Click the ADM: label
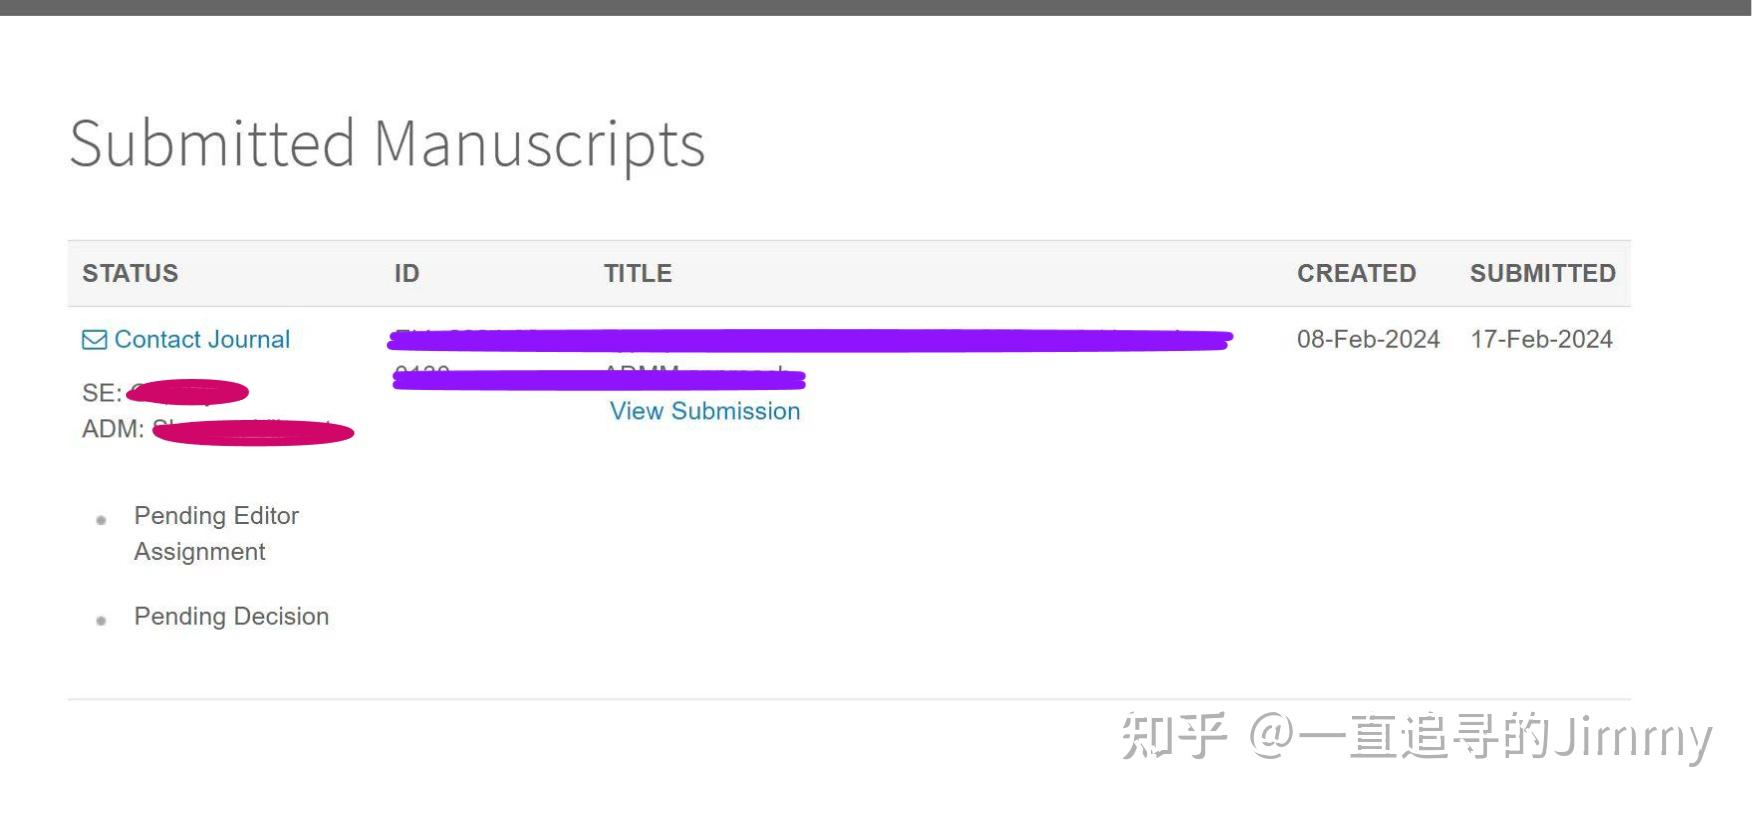The width and height of the screenshot is (1757, 814). tap(113, 429)
